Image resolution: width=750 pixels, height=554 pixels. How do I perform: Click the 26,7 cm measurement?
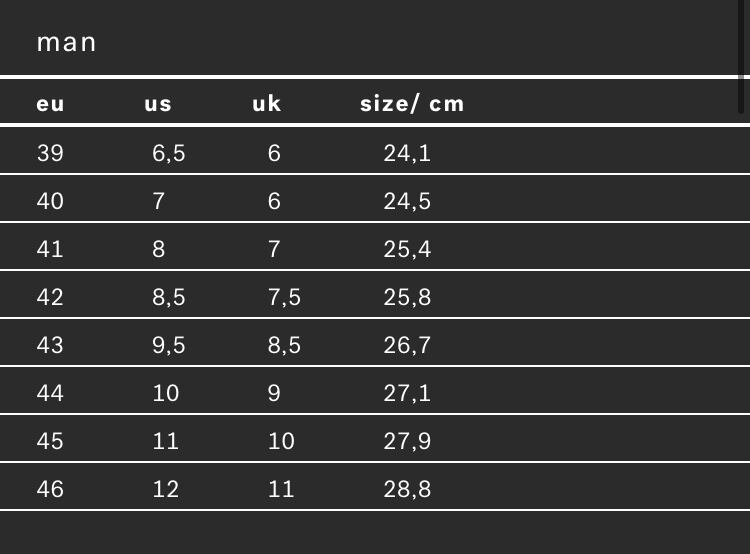tap(407, 345)
